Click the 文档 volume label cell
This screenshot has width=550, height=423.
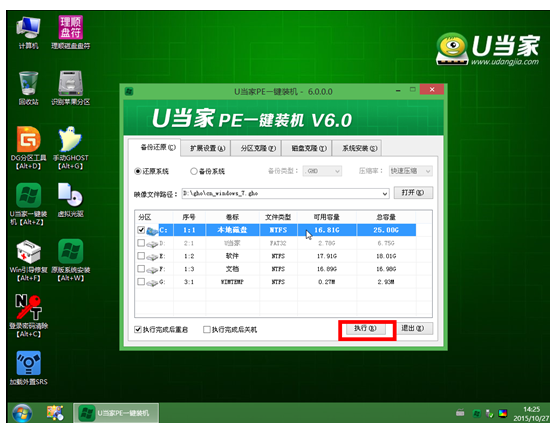click(x=232, y=269)
